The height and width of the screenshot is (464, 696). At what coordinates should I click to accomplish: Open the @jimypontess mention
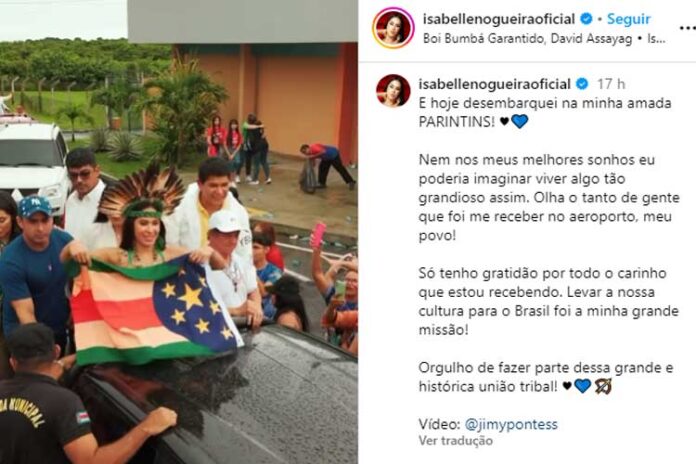511,424
